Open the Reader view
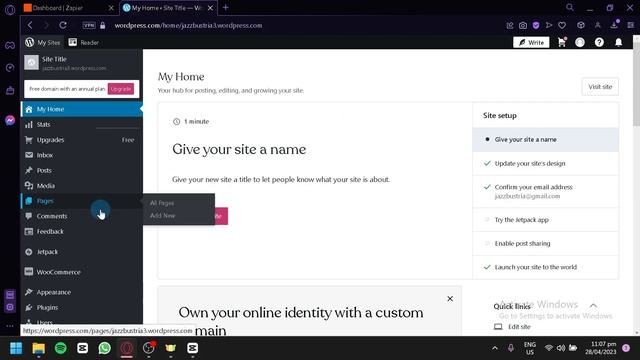This screenshot has width=640, height=360. (x=84, y=42)
